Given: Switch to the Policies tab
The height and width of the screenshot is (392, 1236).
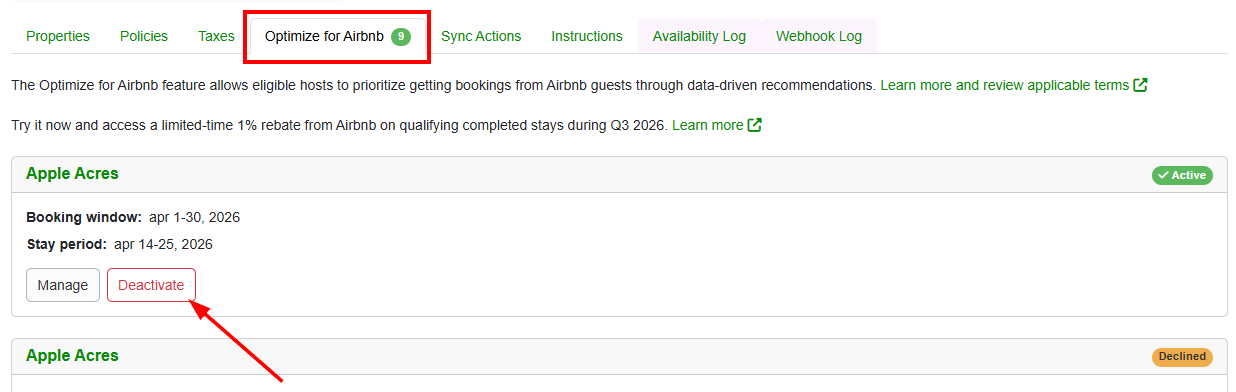Looking at the screenshot, I should pos(144,36).
